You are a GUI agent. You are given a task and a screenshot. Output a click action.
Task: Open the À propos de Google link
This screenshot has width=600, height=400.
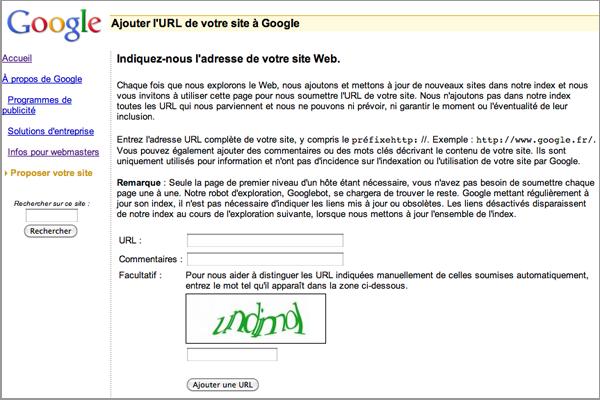coord(42,79)
